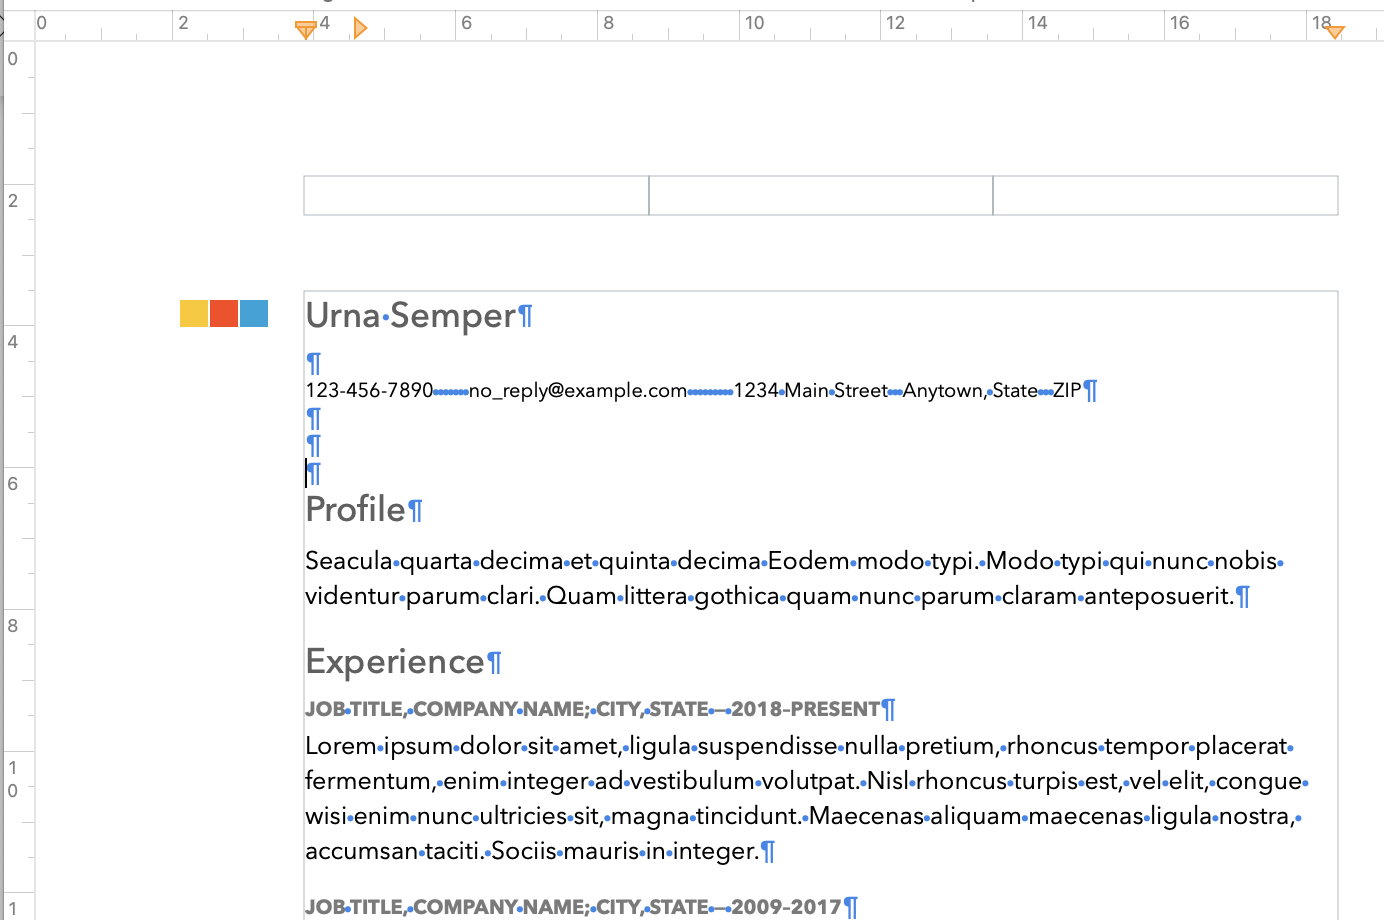Click the phone number 123-456-7890
The width and height of the screenshot is (1384, 920).
pyautogui.click(x=370, y=390)
